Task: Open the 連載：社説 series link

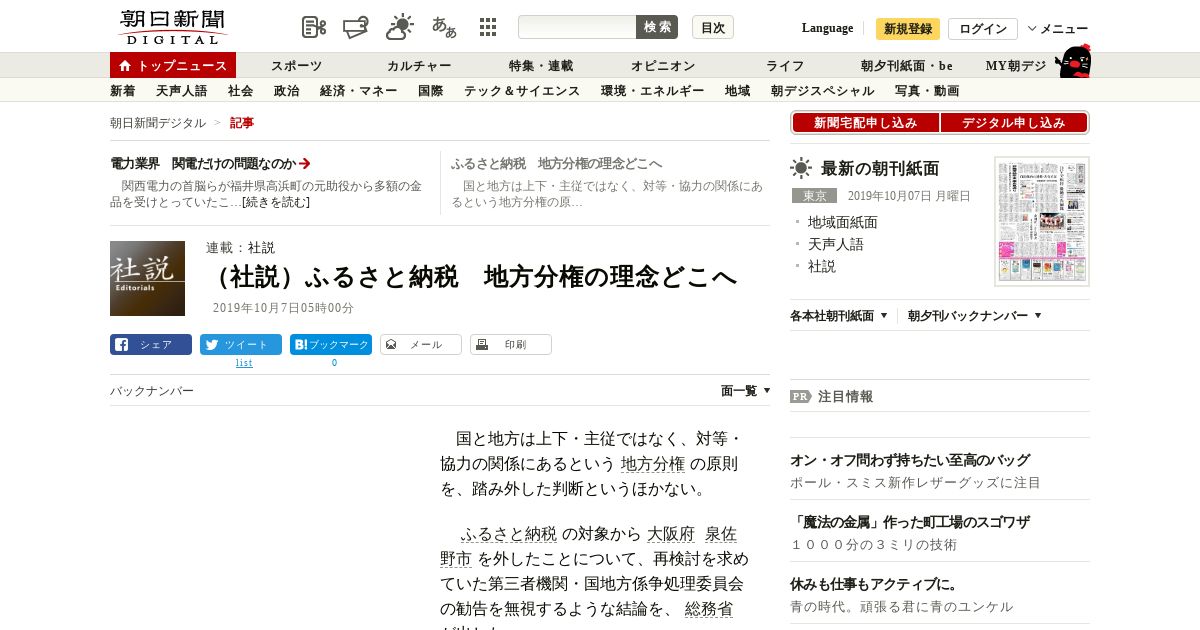Action: pos(240,247)
